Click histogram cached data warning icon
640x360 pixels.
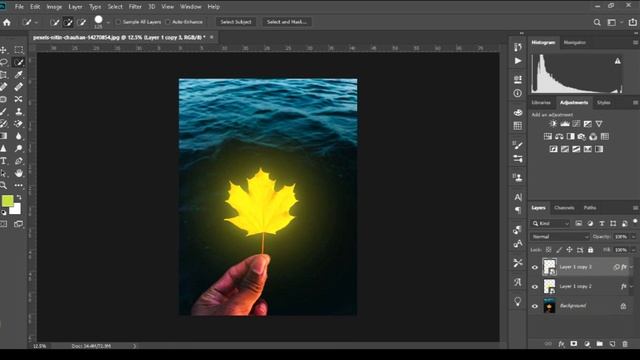[618, 61]
